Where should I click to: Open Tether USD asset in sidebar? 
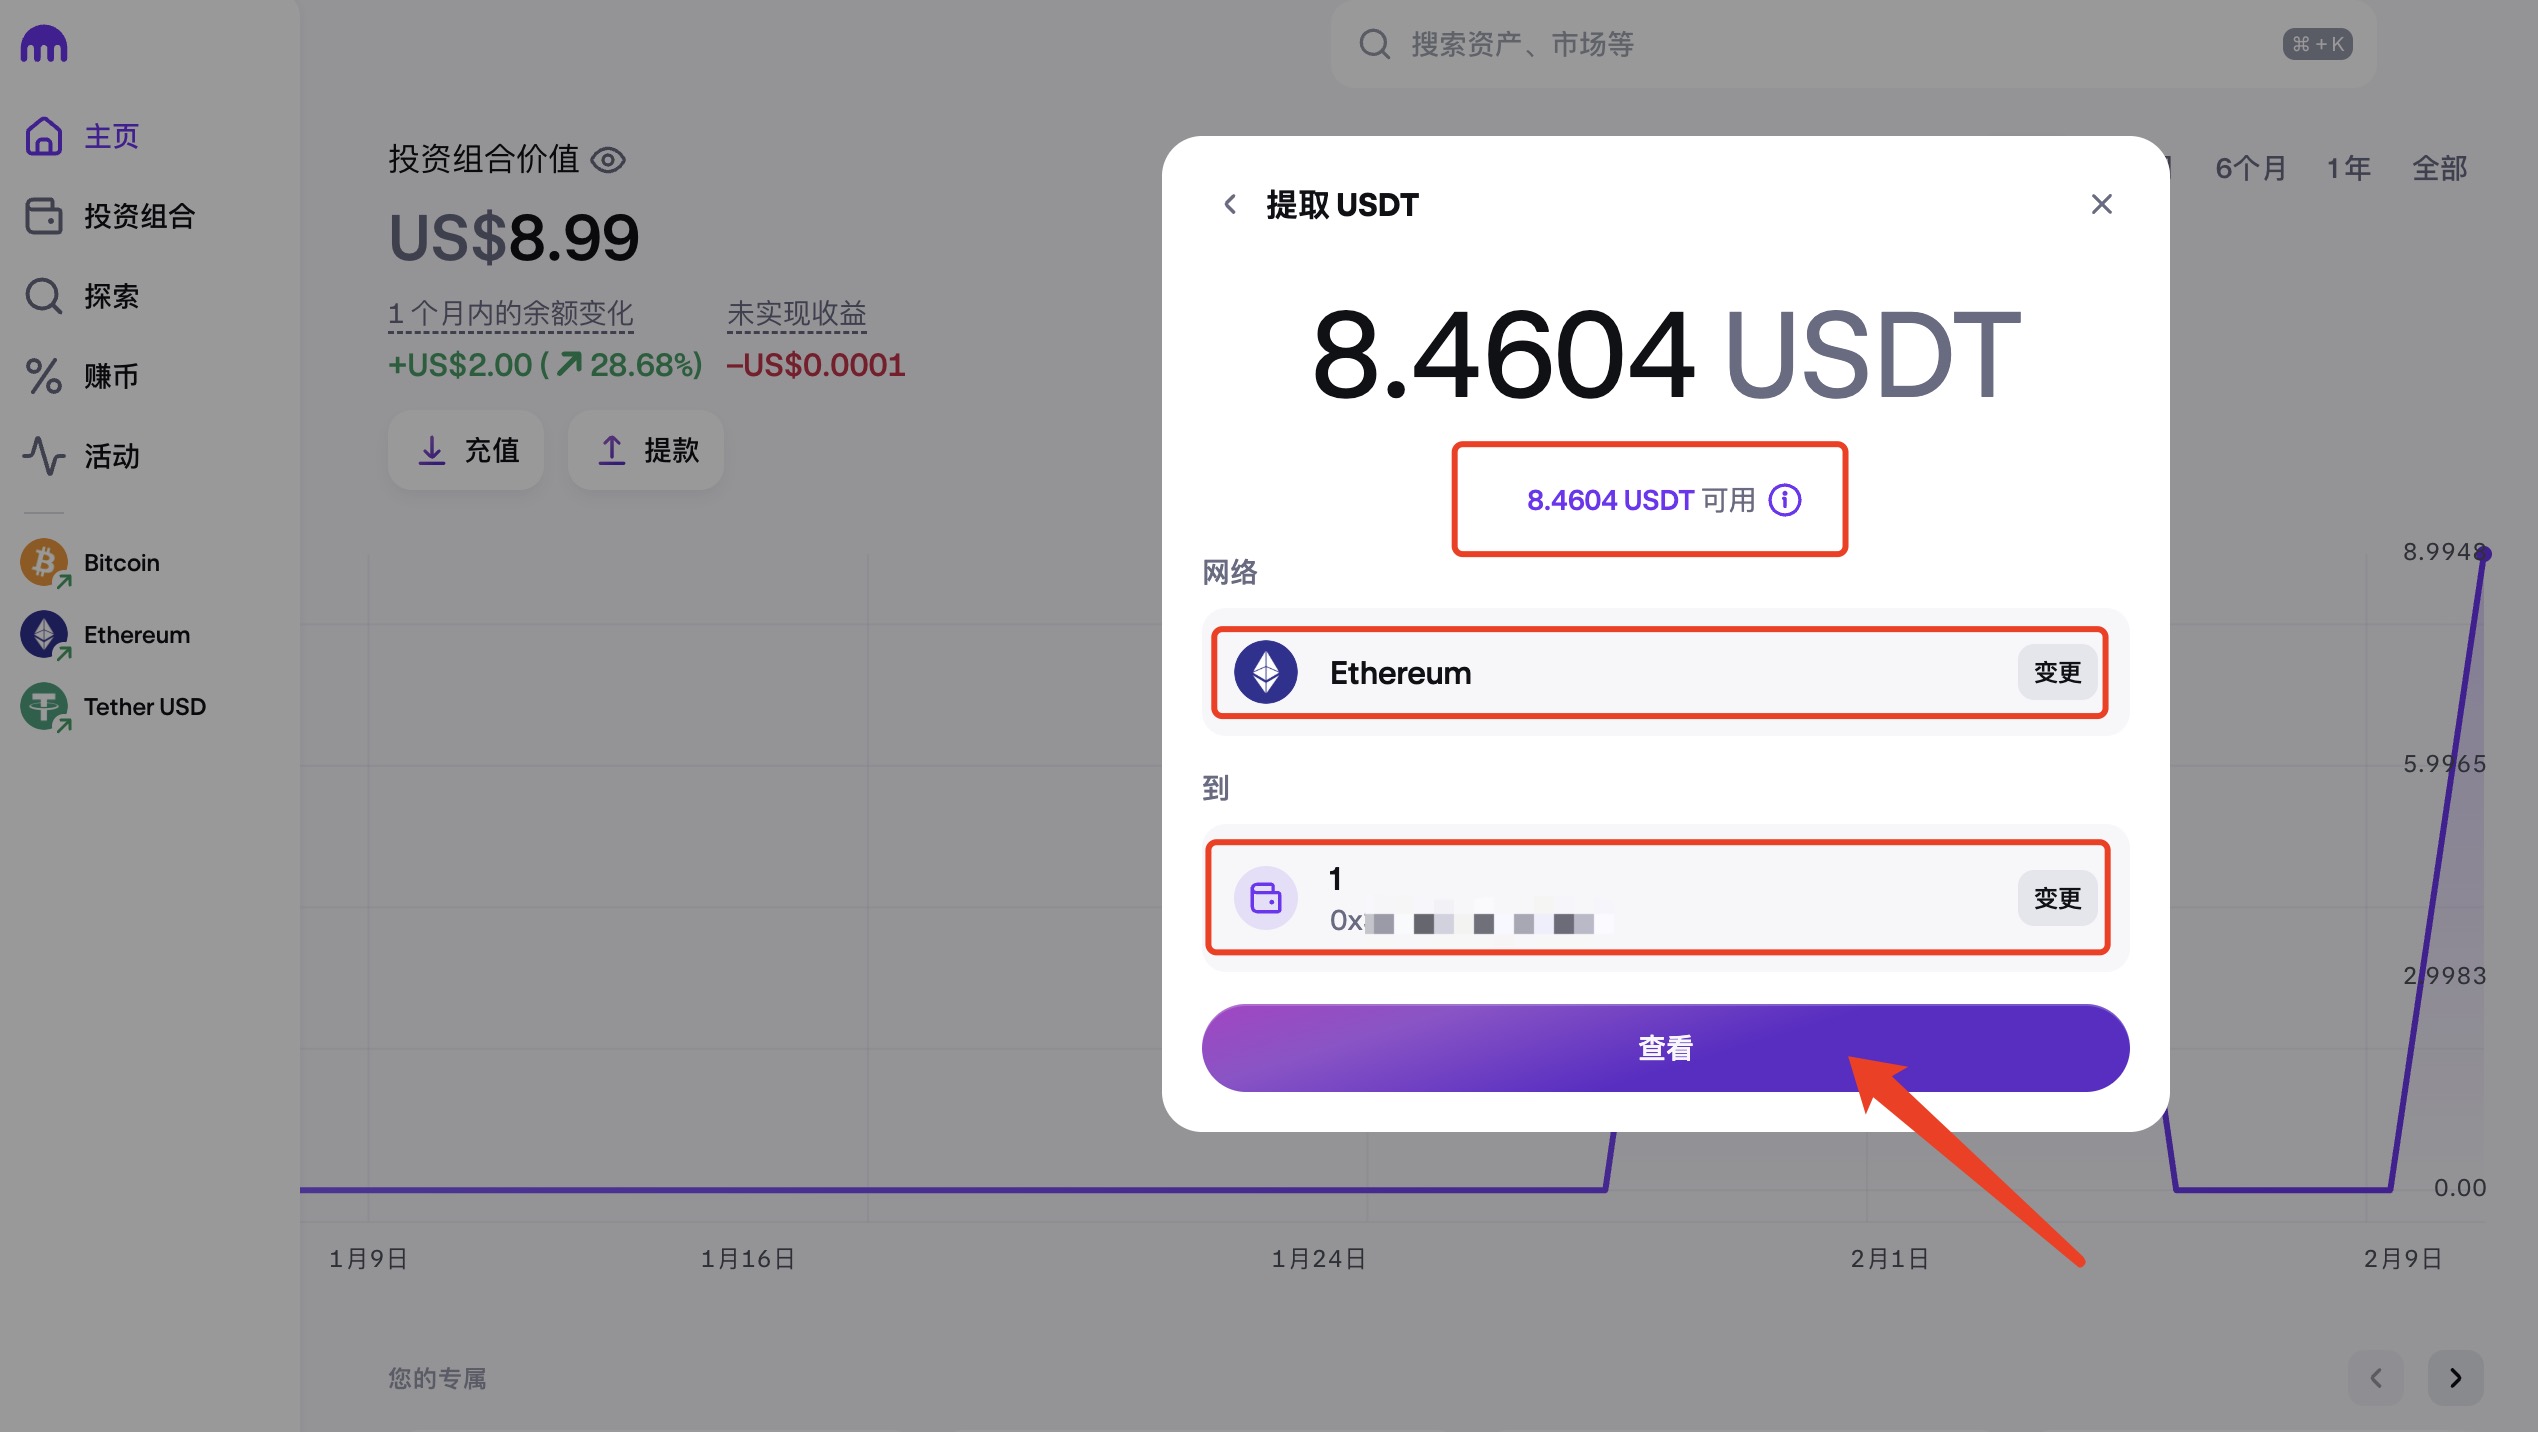(x=144, y=707)
